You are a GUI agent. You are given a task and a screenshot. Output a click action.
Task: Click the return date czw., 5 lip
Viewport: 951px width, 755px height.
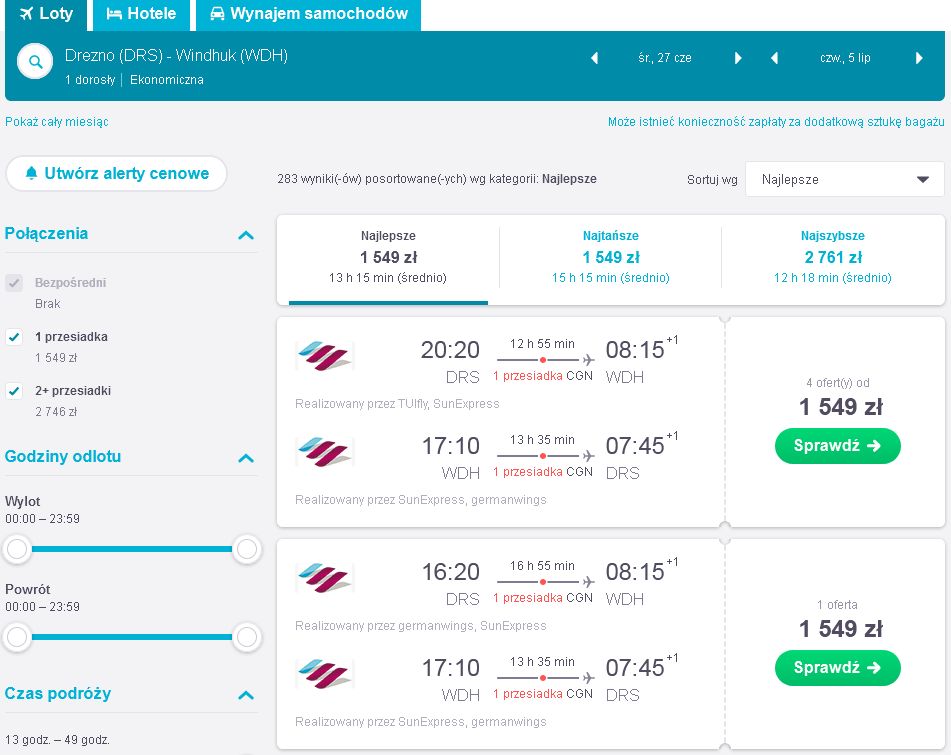point(845,58)
